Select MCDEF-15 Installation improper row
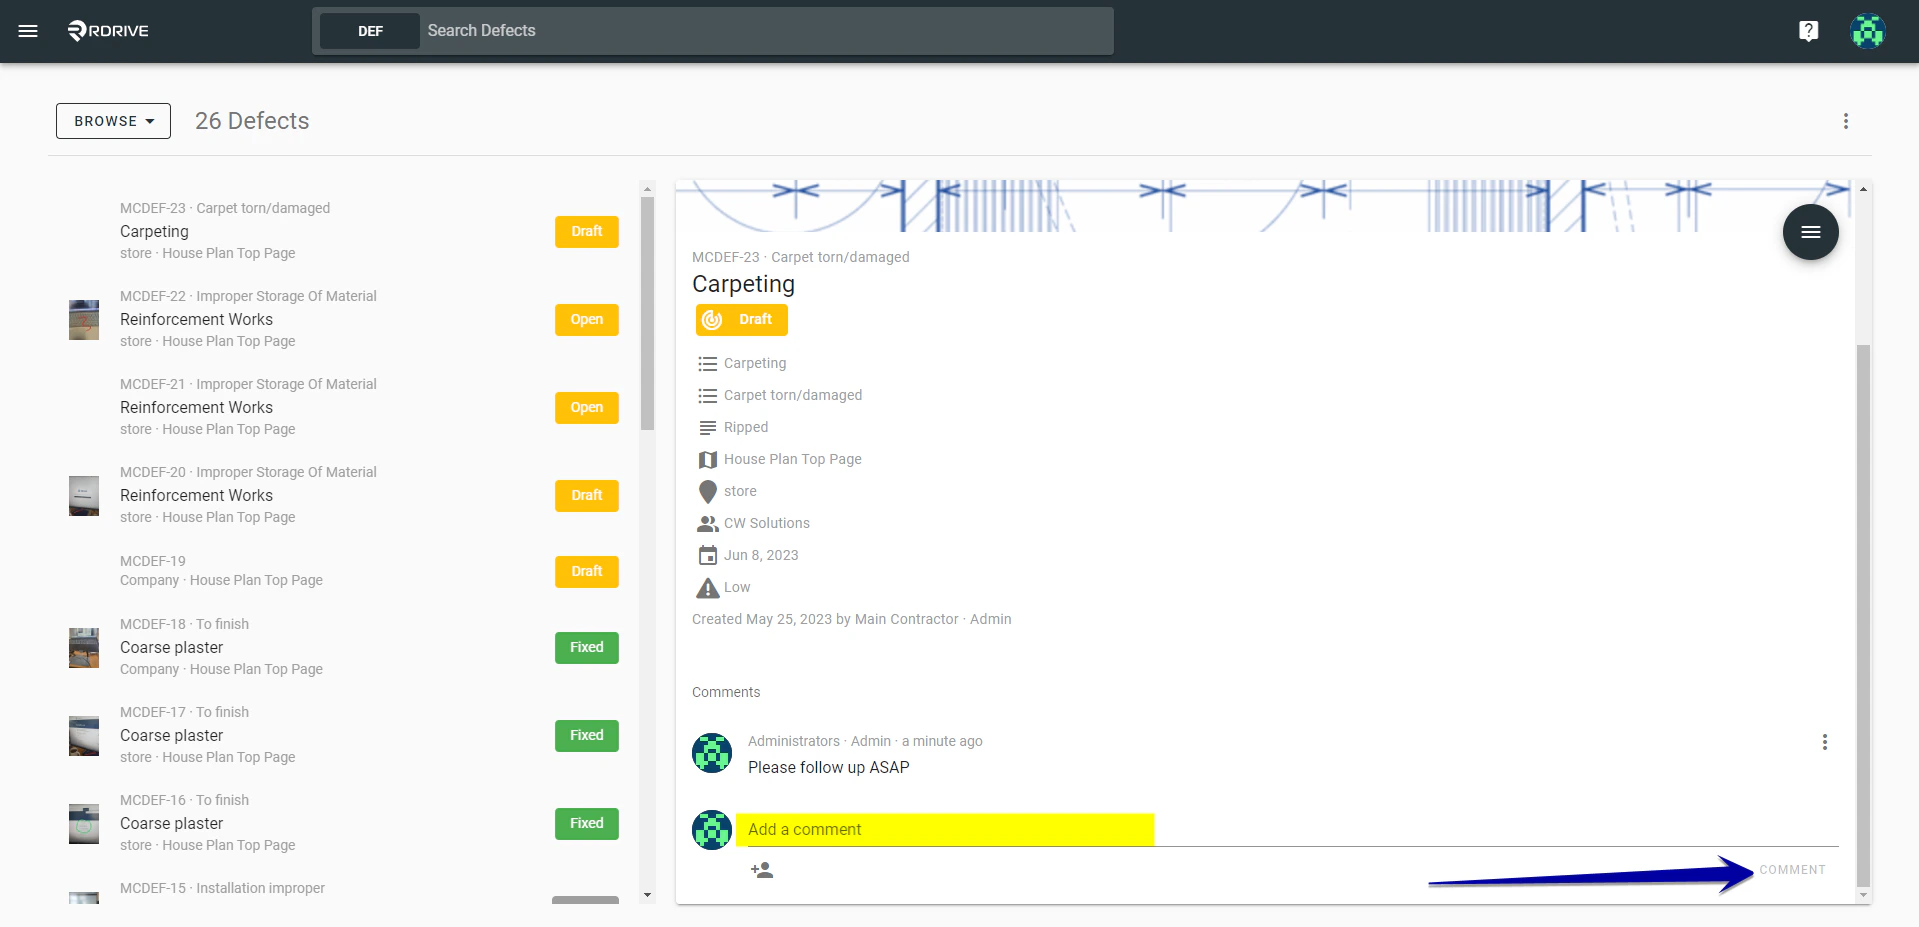 pos(344,888)
